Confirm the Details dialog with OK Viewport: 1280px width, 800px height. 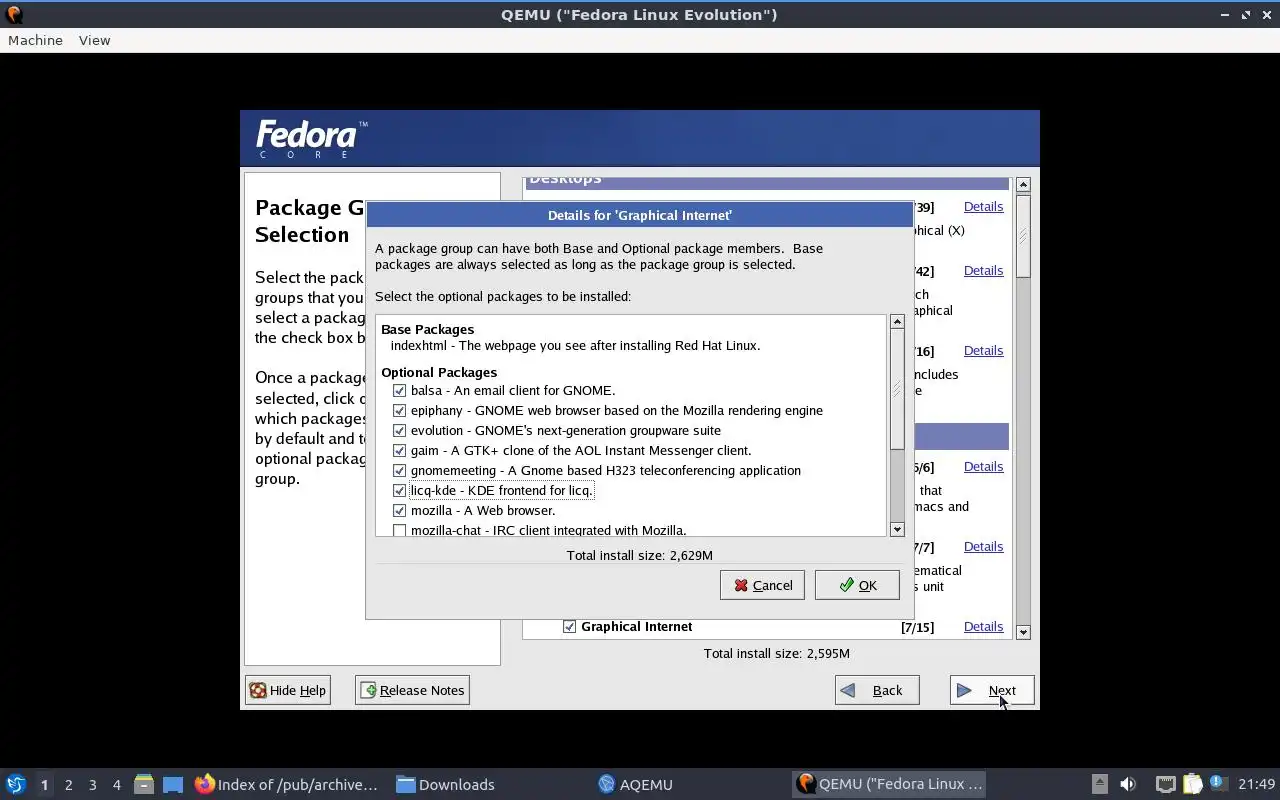tap(857, 585)
